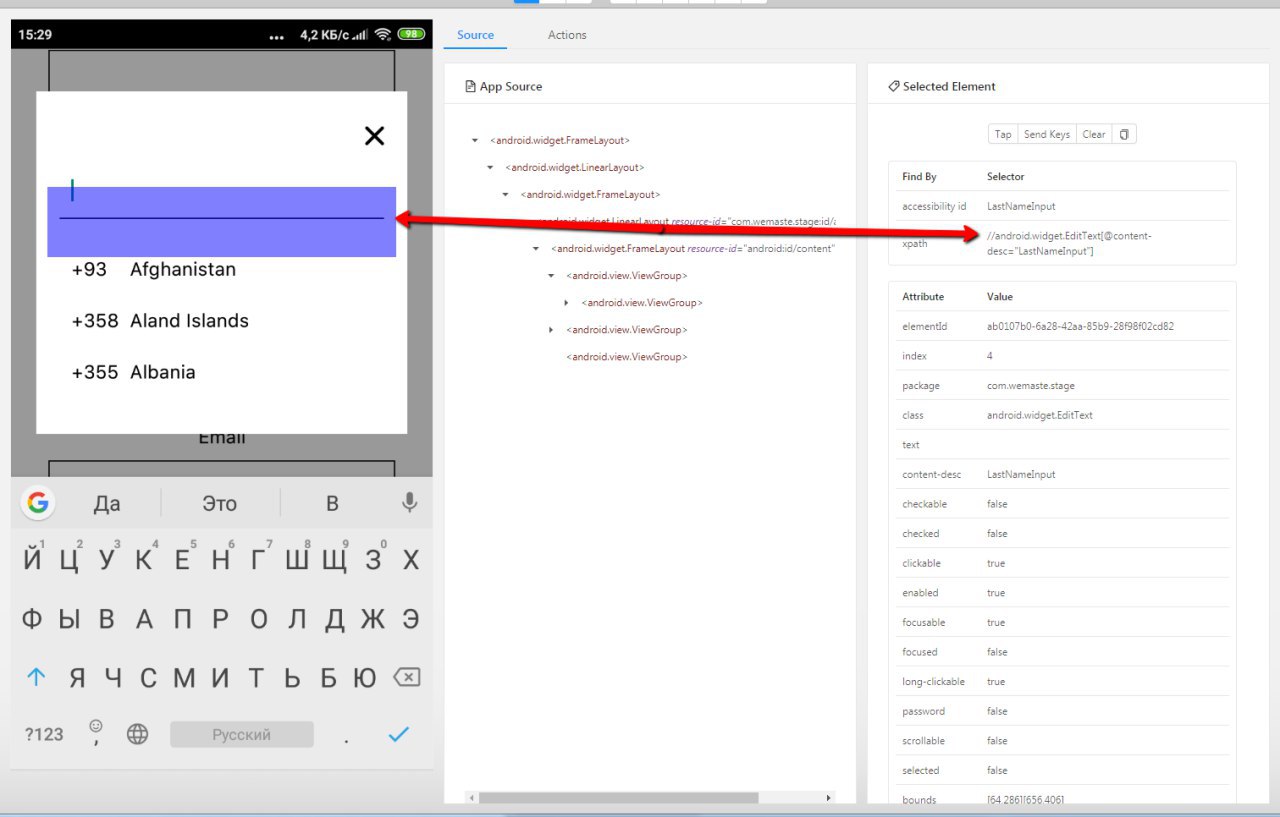Click the content-desc value LastNameInput

1021,474
